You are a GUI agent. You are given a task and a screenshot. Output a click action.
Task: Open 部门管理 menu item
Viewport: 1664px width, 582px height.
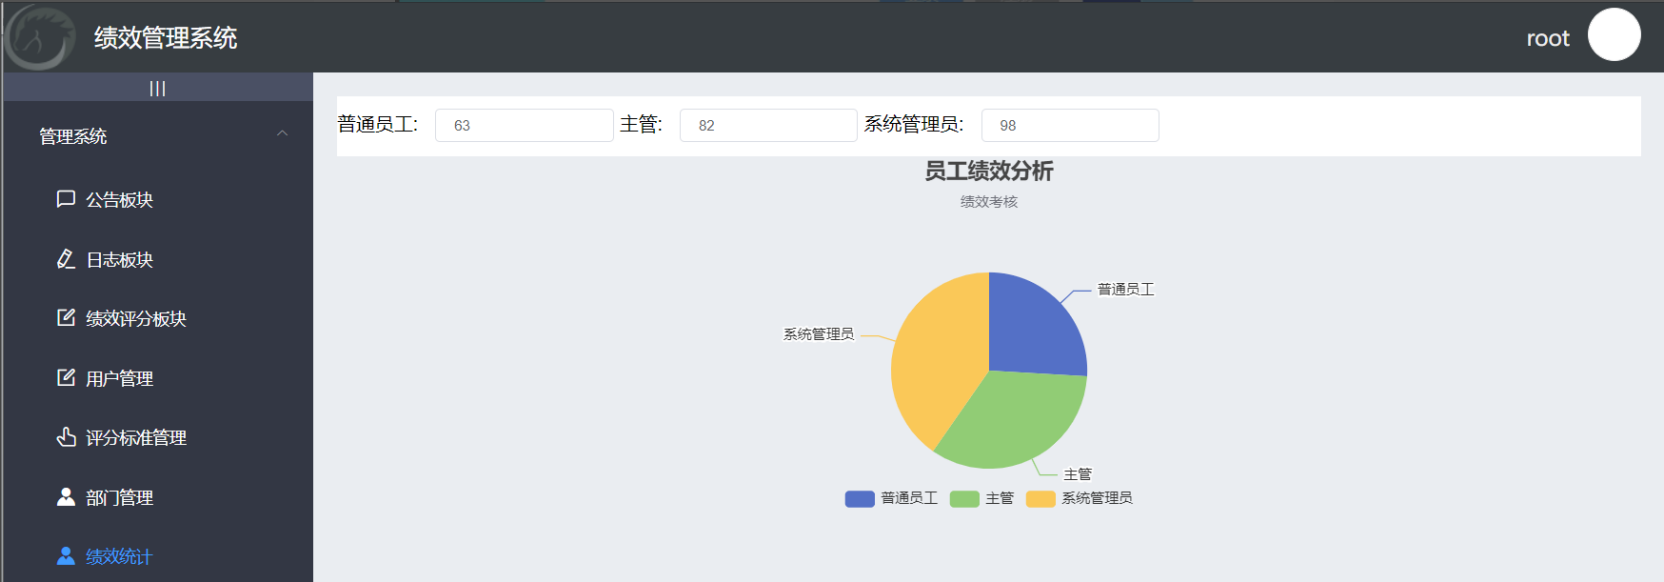coord(158,497)
